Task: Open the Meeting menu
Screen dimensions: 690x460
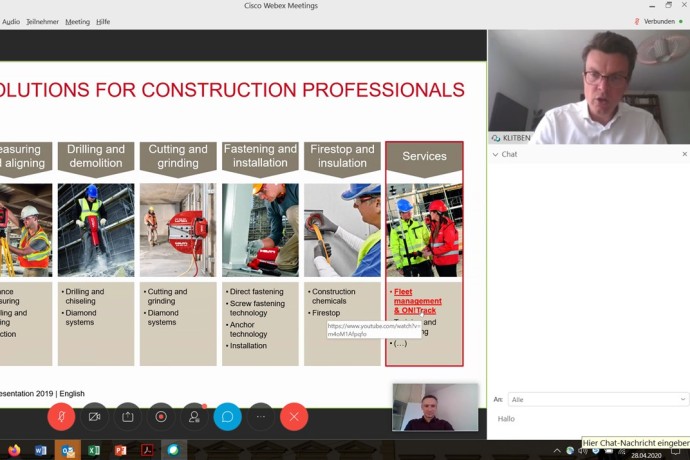Action: click(77, 21)
